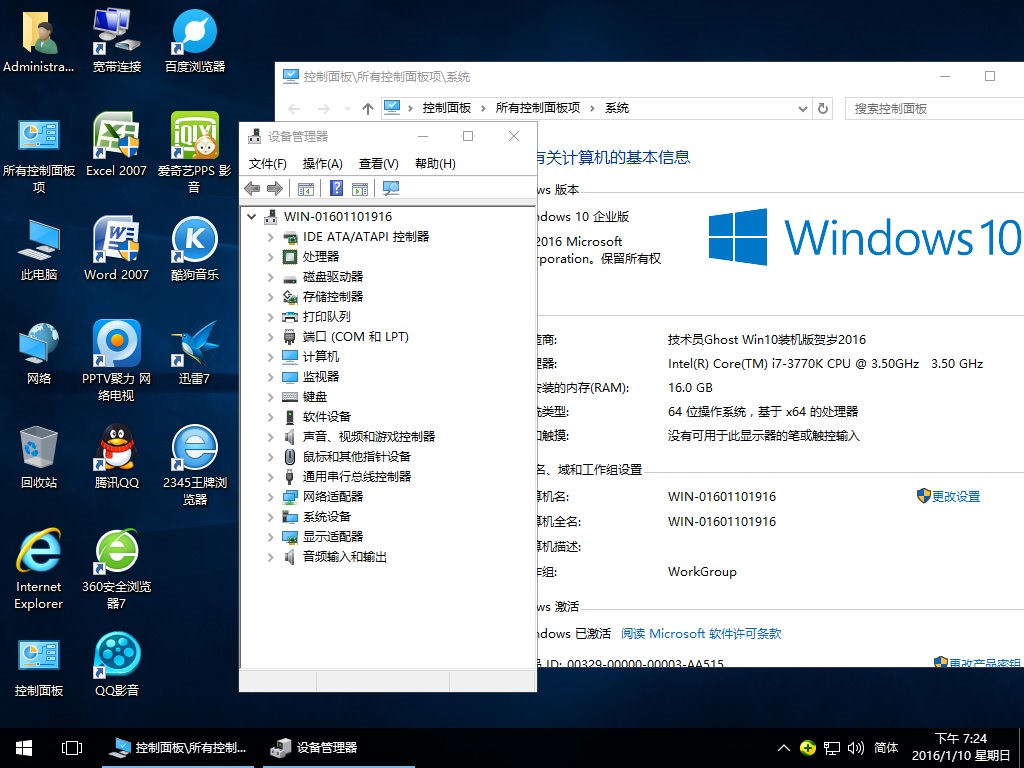Open the 360安全浏览器7 desktop icon
Screen dimensions: 1024x768
point(116,569)
